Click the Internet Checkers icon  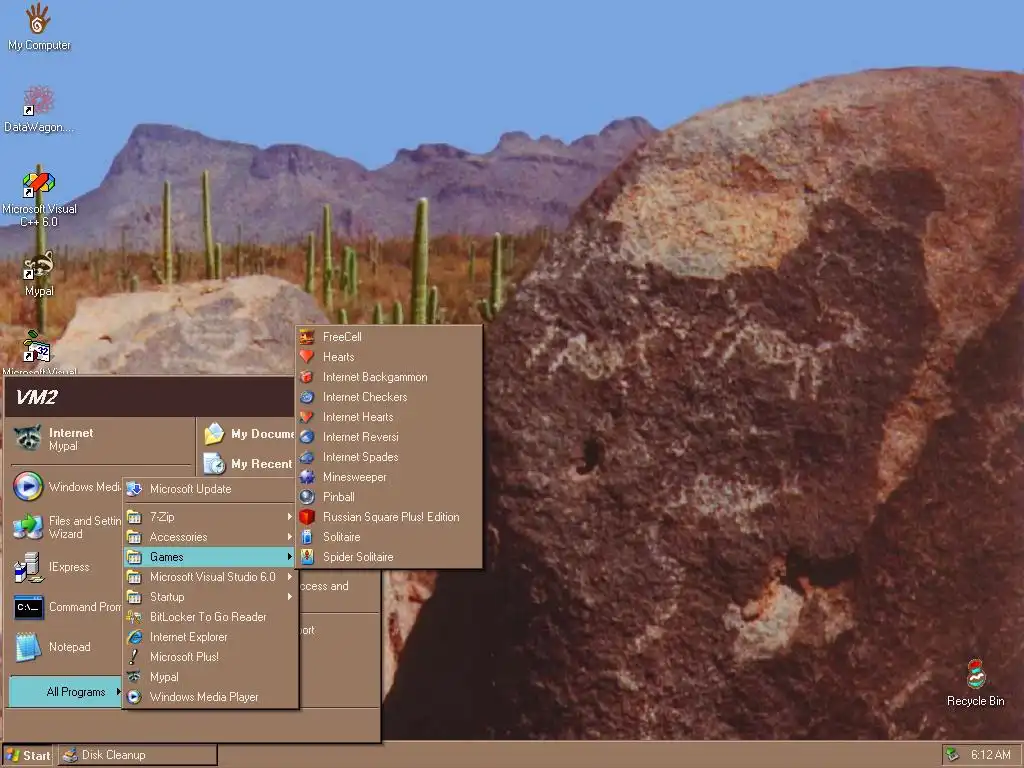coord(307,397)
